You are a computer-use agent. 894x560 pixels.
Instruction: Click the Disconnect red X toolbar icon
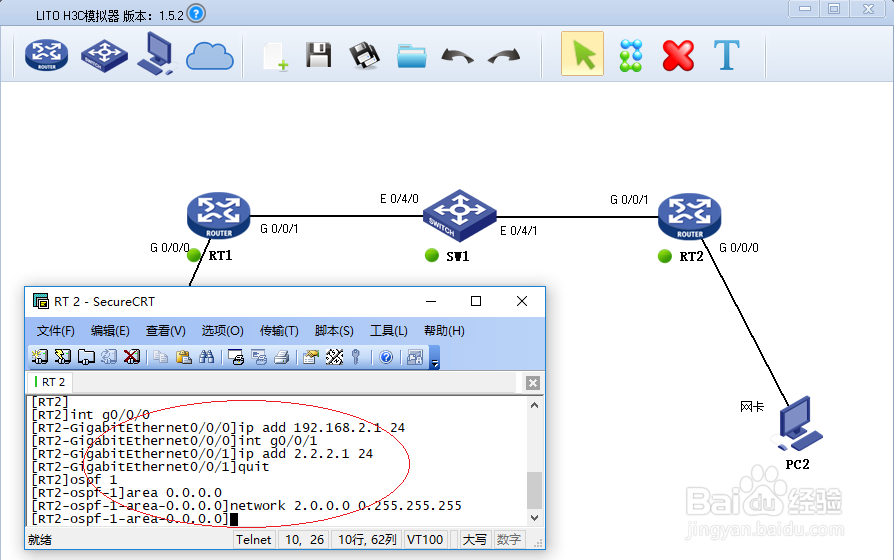click(x=132, y=357)
